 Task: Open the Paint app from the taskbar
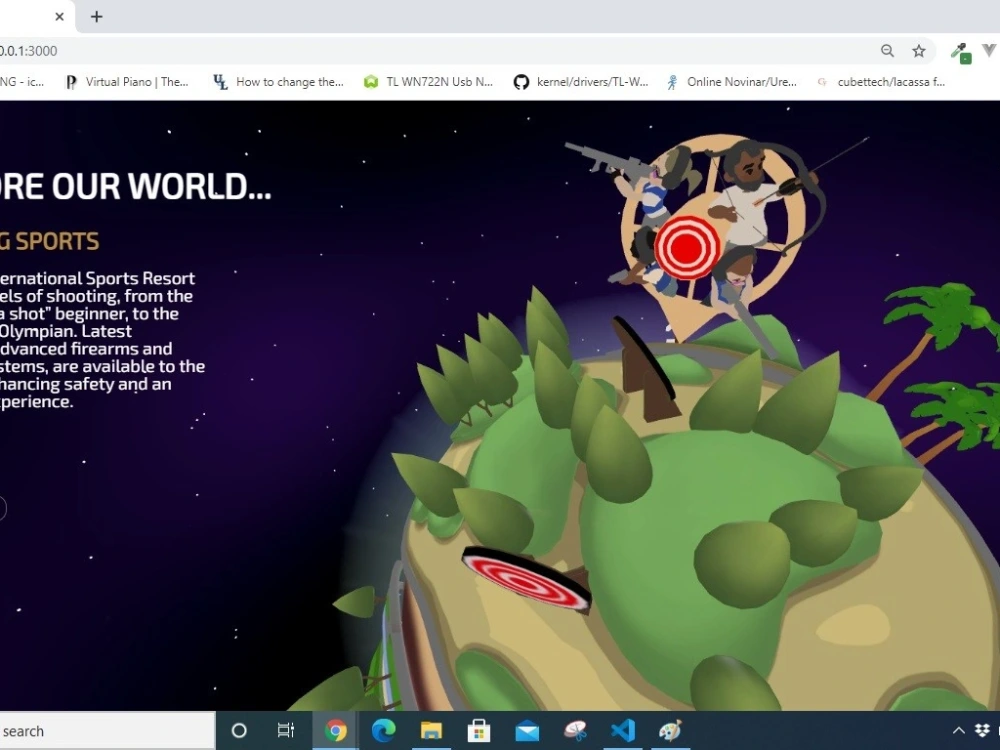coord(670,731)
